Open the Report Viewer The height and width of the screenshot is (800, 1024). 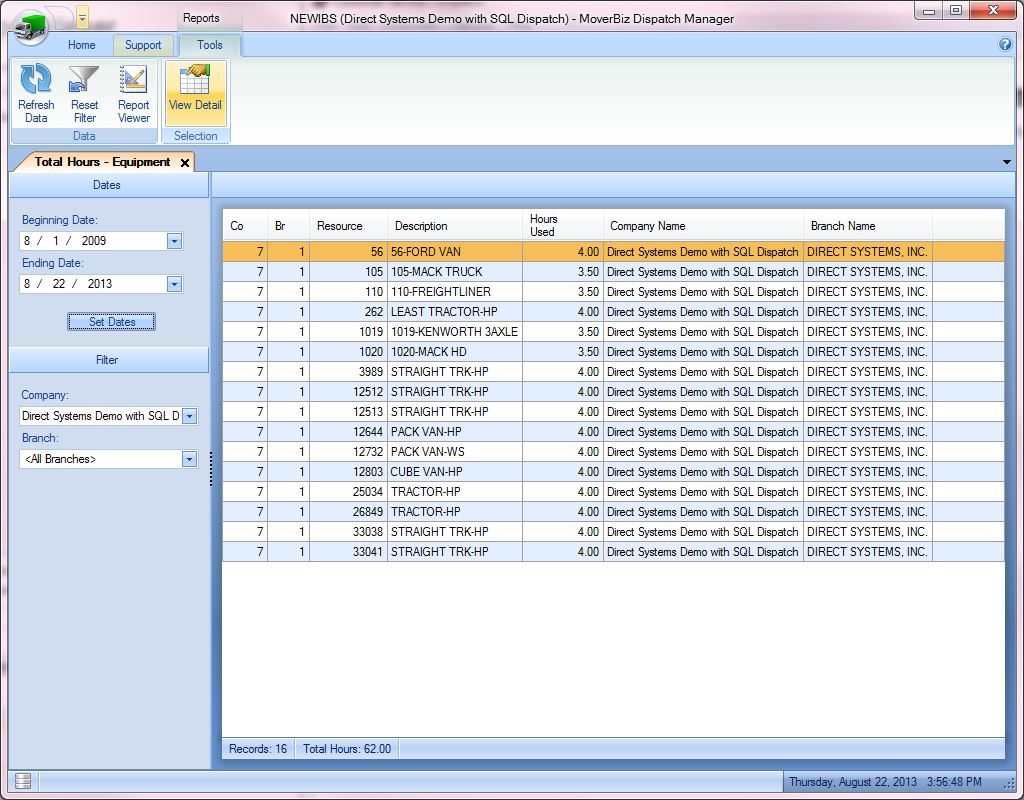tap(133, 80)
